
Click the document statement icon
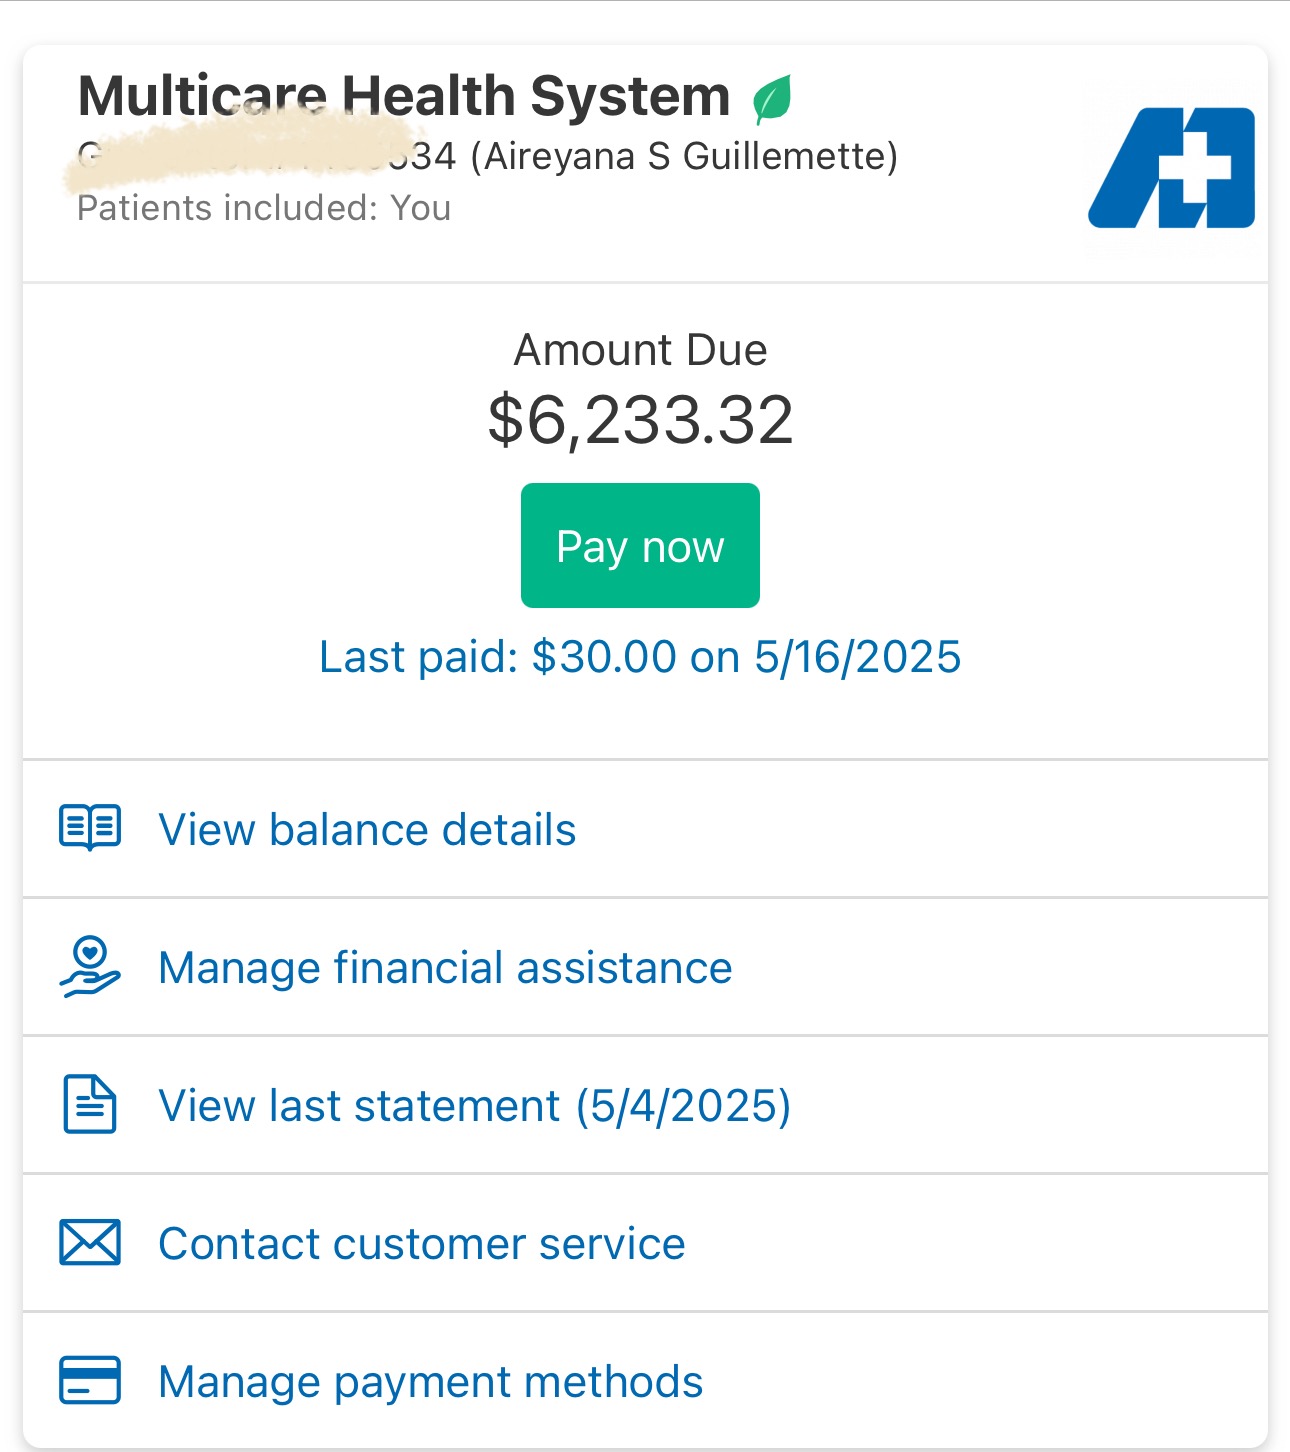[90, 1105]
